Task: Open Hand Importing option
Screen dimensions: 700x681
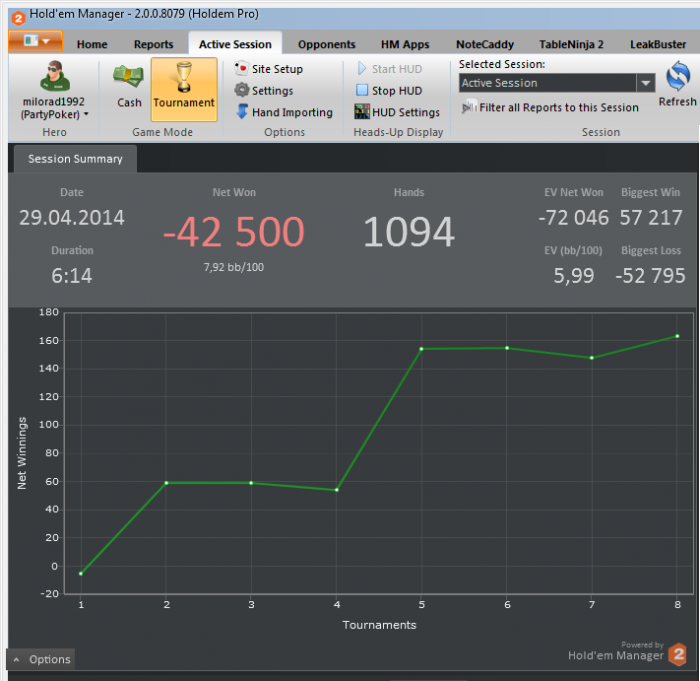Action: pos(292,112)
